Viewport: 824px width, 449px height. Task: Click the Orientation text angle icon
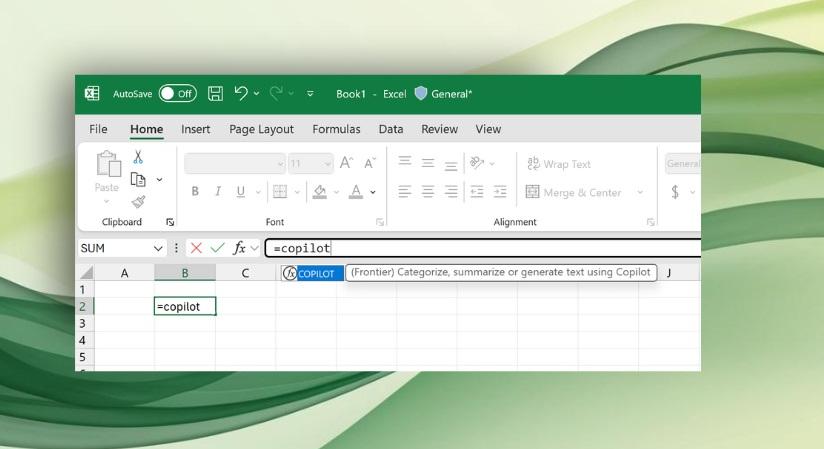[477, 163]
